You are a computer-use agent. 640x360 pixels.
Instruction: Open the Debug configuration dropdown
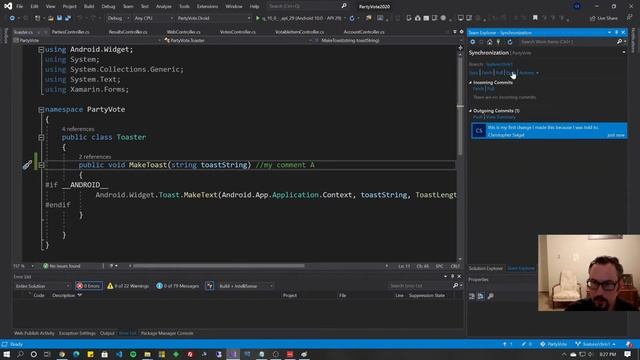(118, 18)
